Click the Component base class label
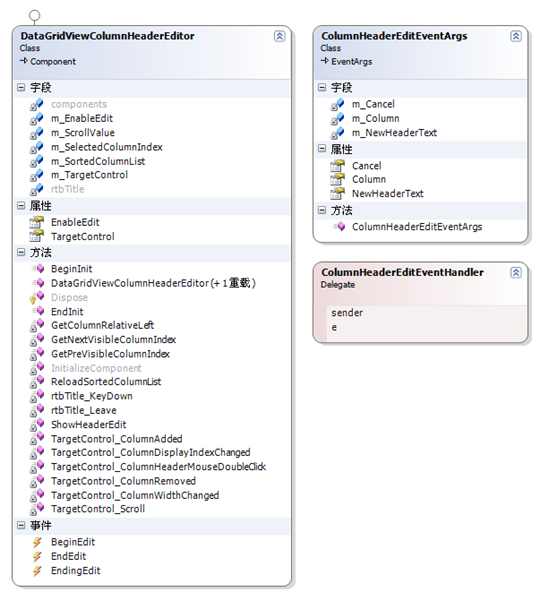This screenshot has width=540, height=600. [x=53, y=62]
